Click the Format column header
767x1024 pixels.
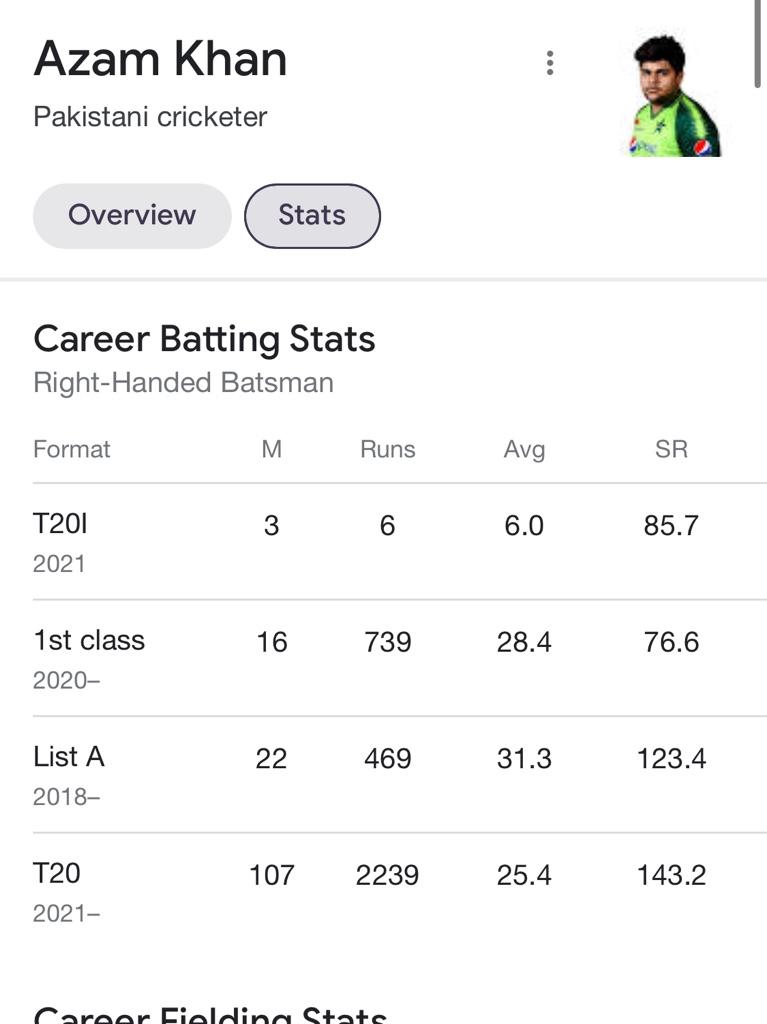pos(72,449)
